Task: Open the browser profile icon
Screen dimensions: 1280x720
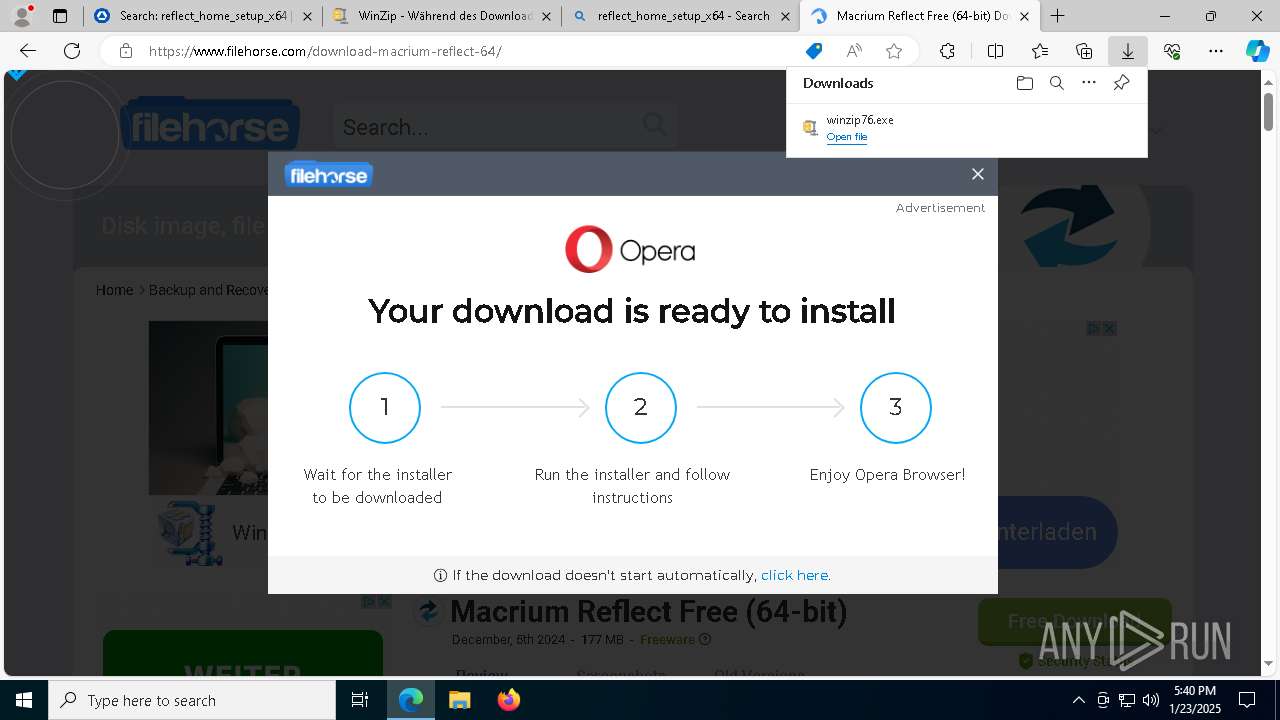Action: pyautogui.click(x=21, y=16)
